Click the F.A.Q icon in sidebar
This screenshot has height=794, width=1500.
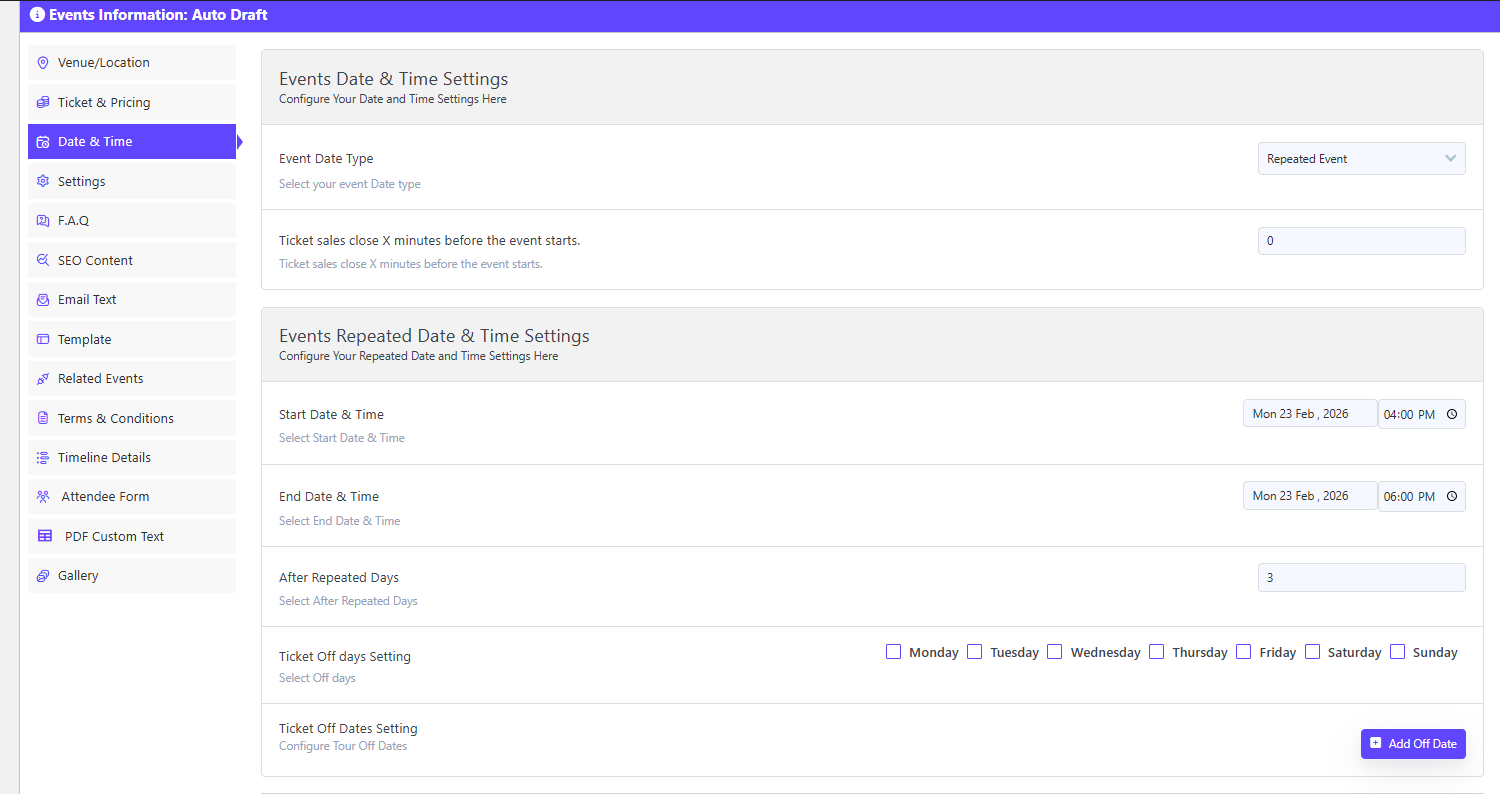[42, 221]
